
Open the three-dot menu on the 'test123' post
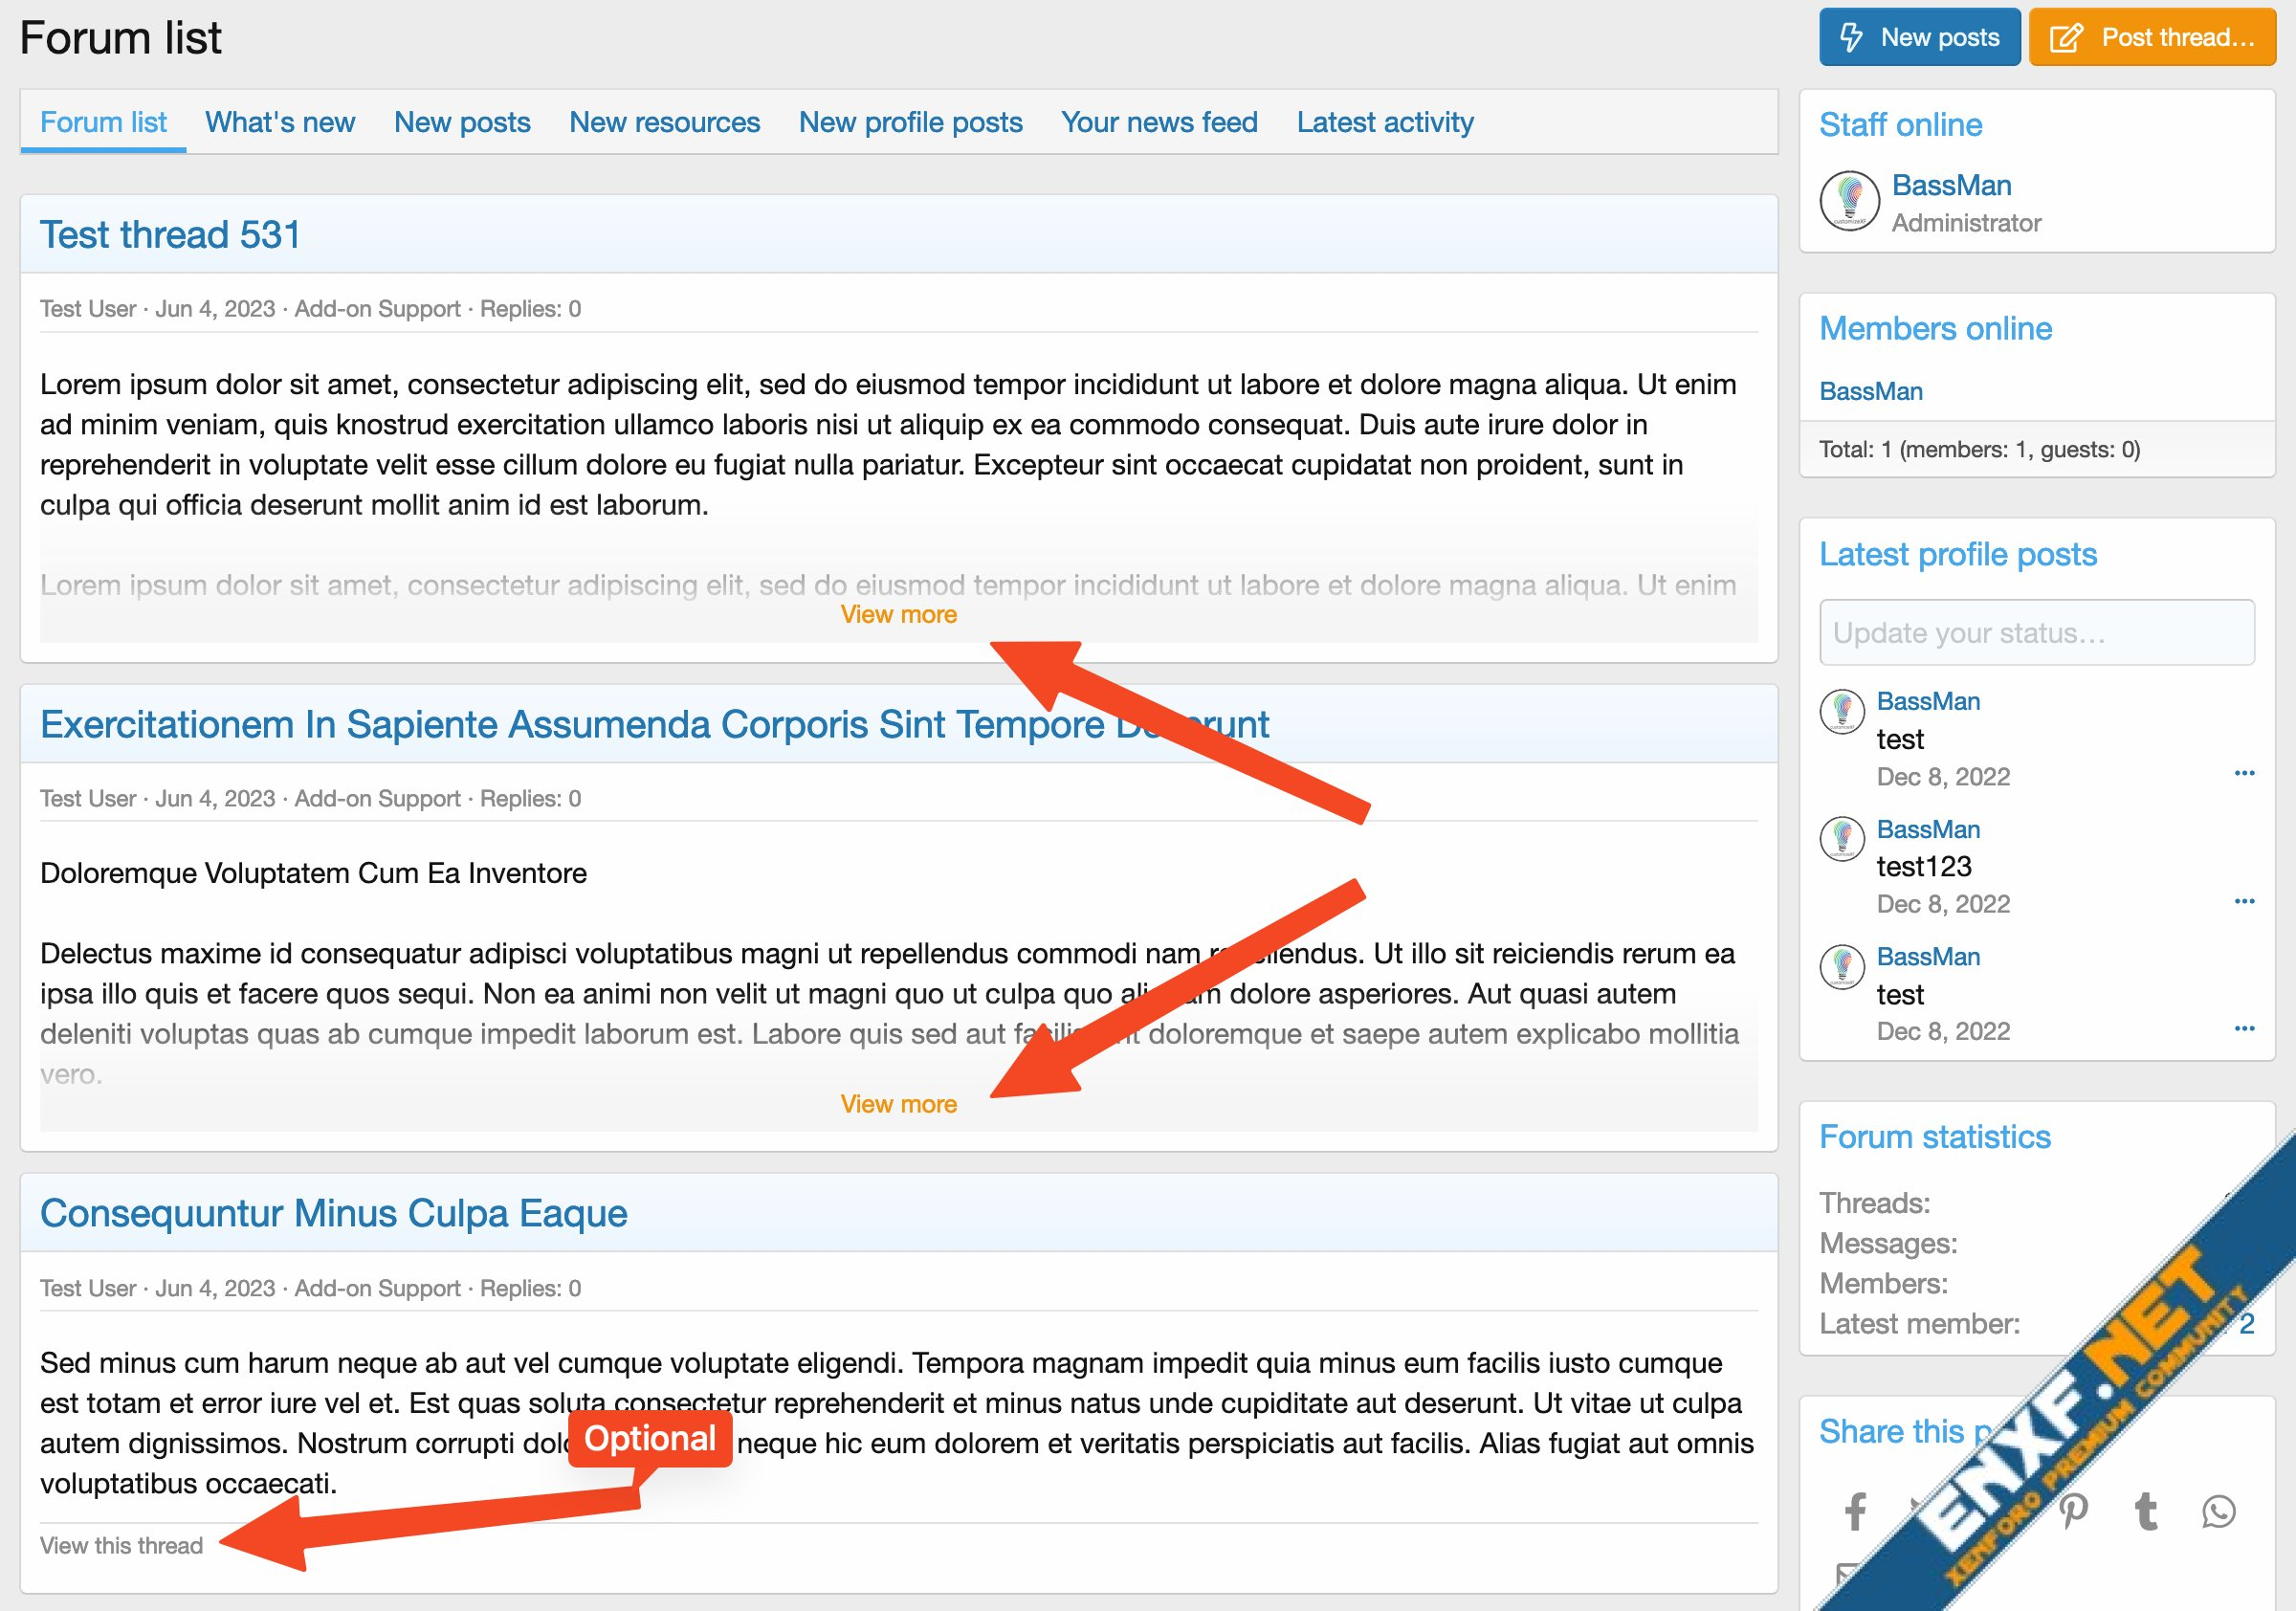click(2244, 901)
